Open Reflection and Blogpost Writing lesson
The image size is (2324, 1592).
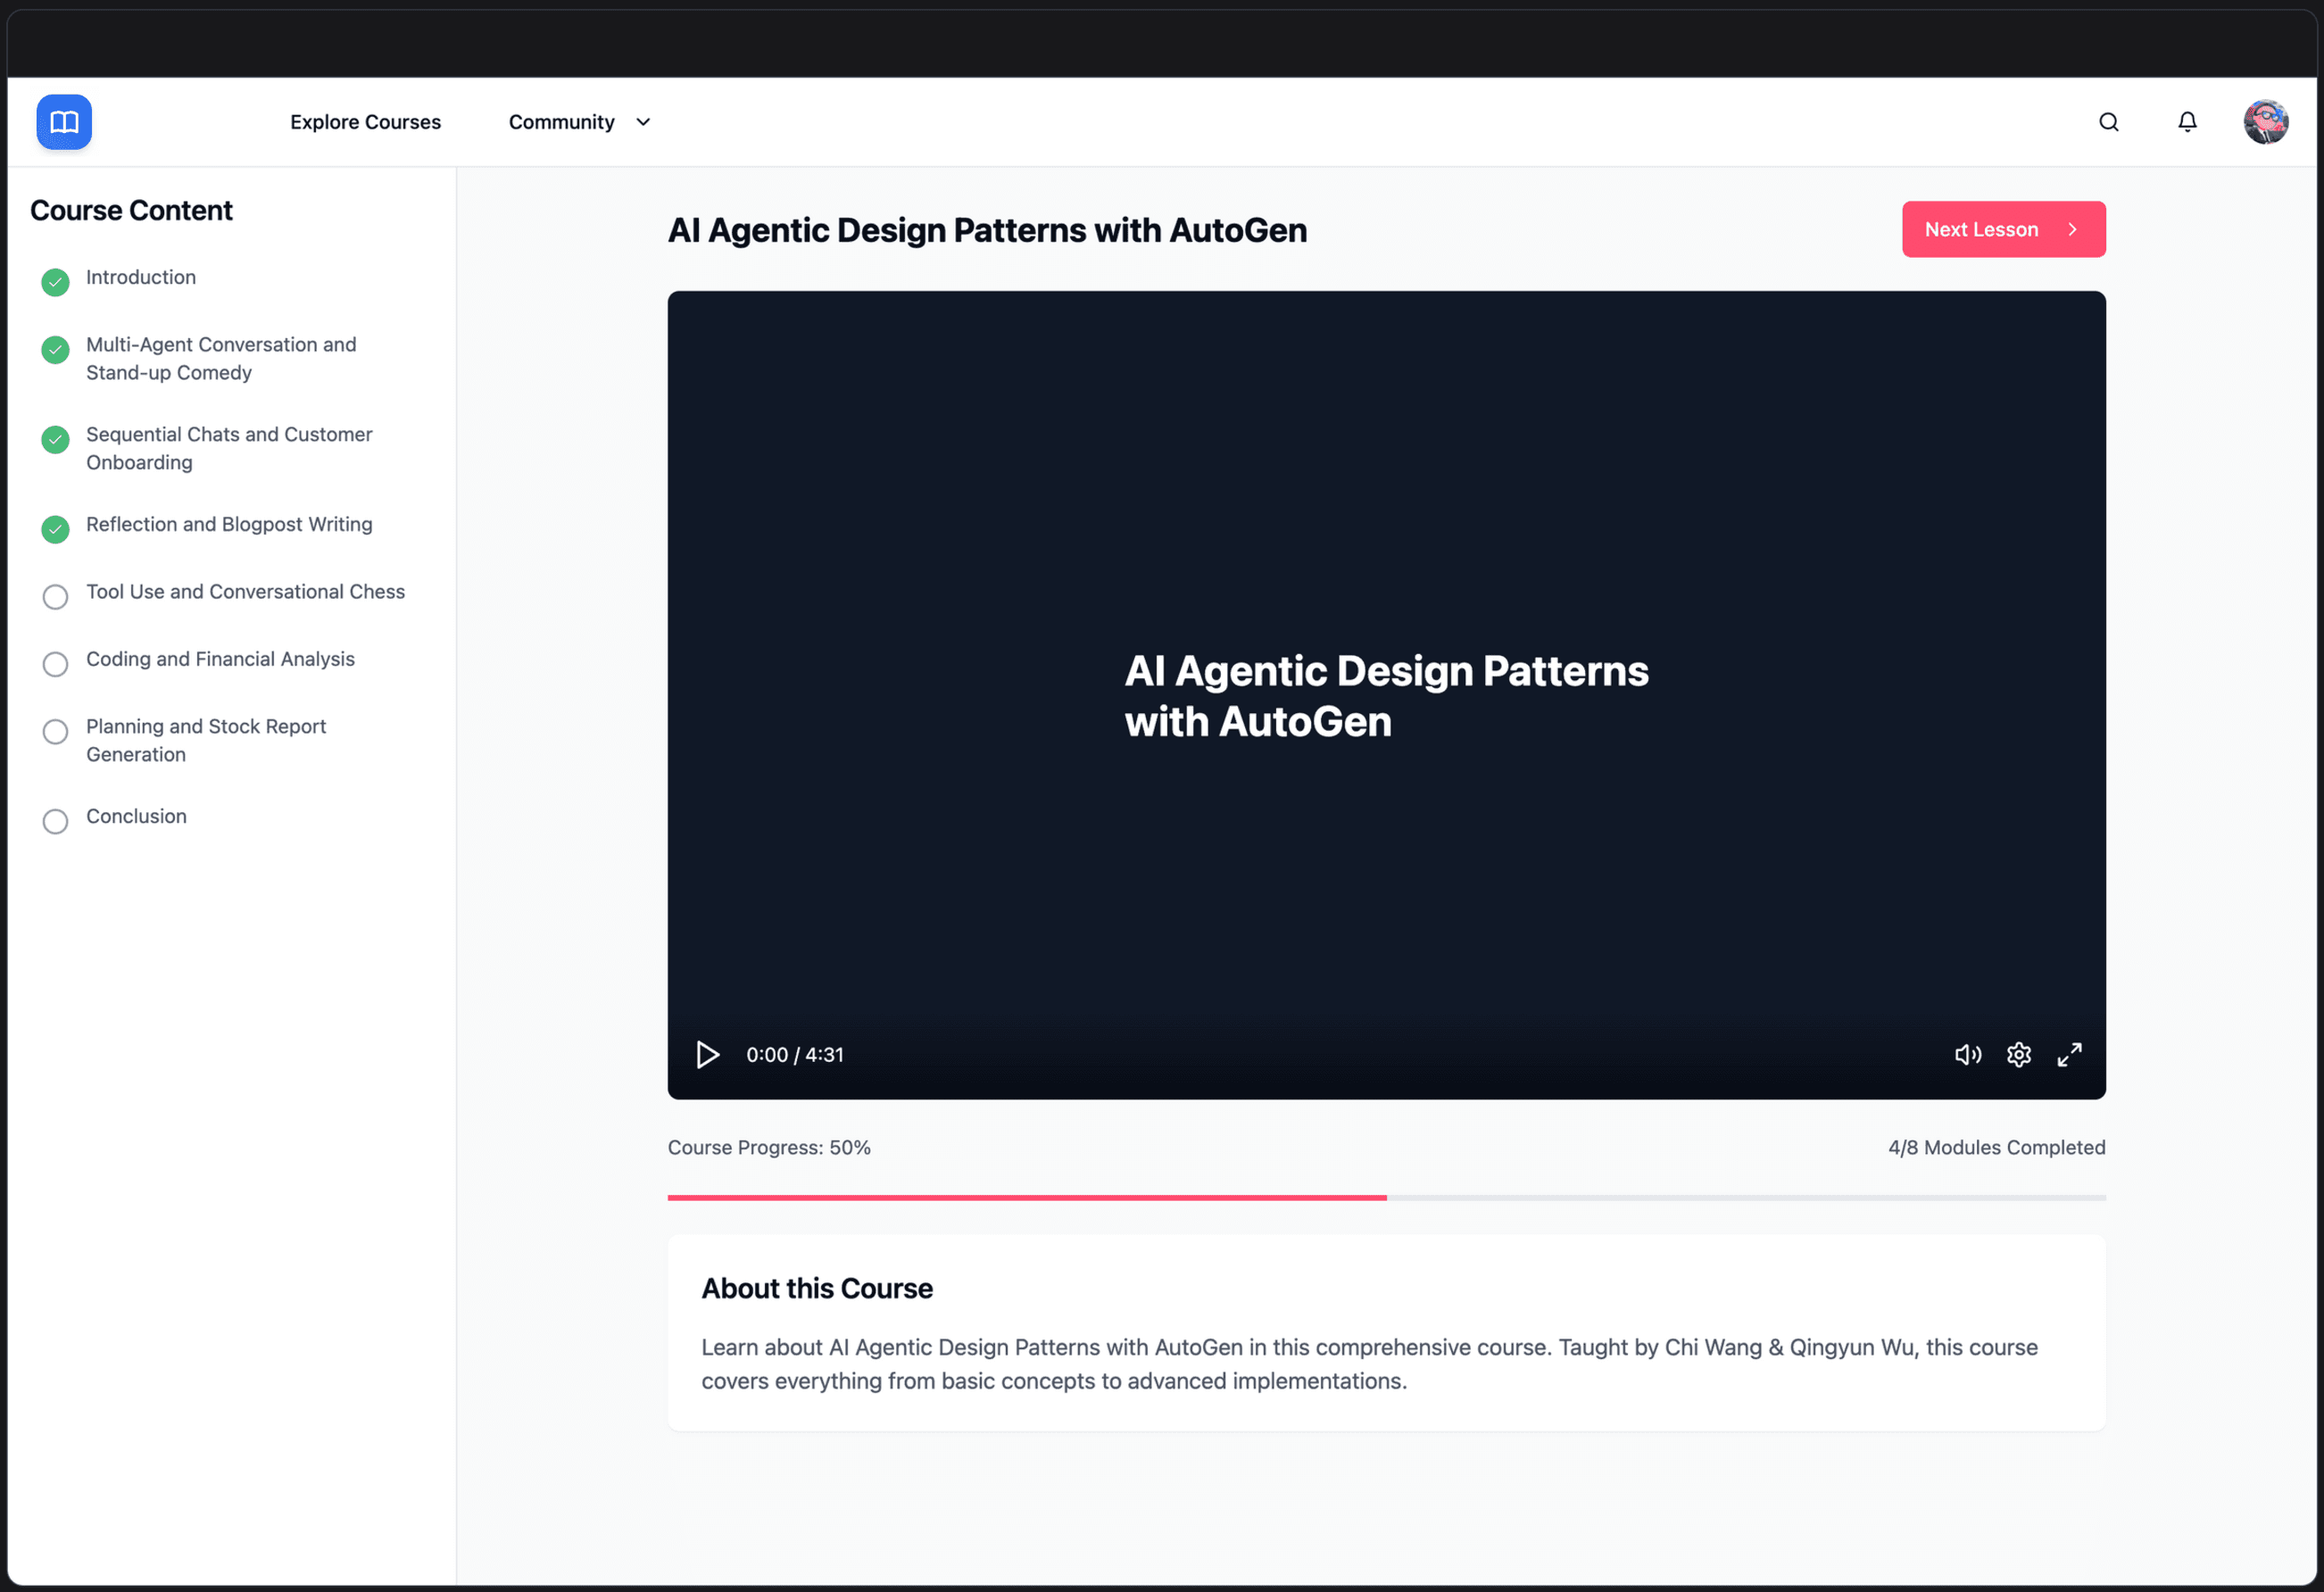tap(229, 525)
